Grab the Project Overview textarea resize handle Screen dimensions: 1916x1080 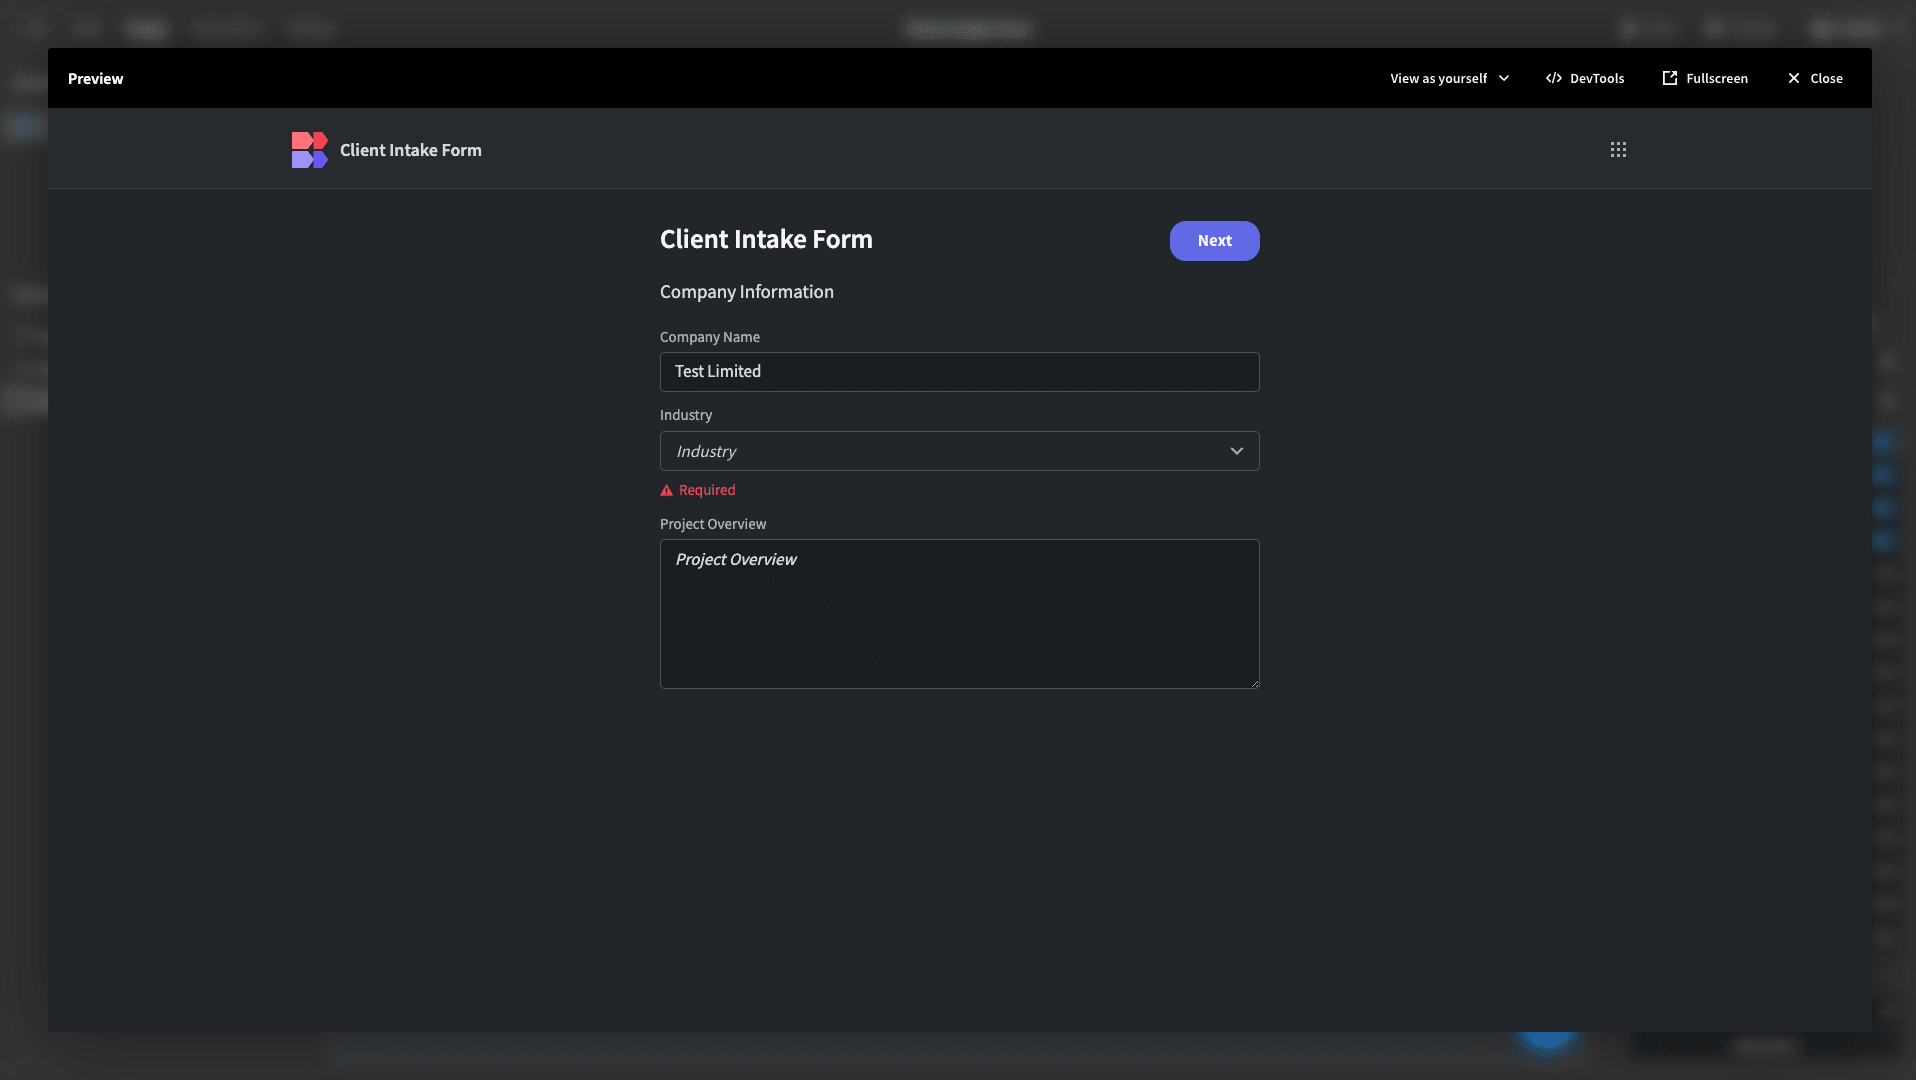click(x=1254, y=683)
